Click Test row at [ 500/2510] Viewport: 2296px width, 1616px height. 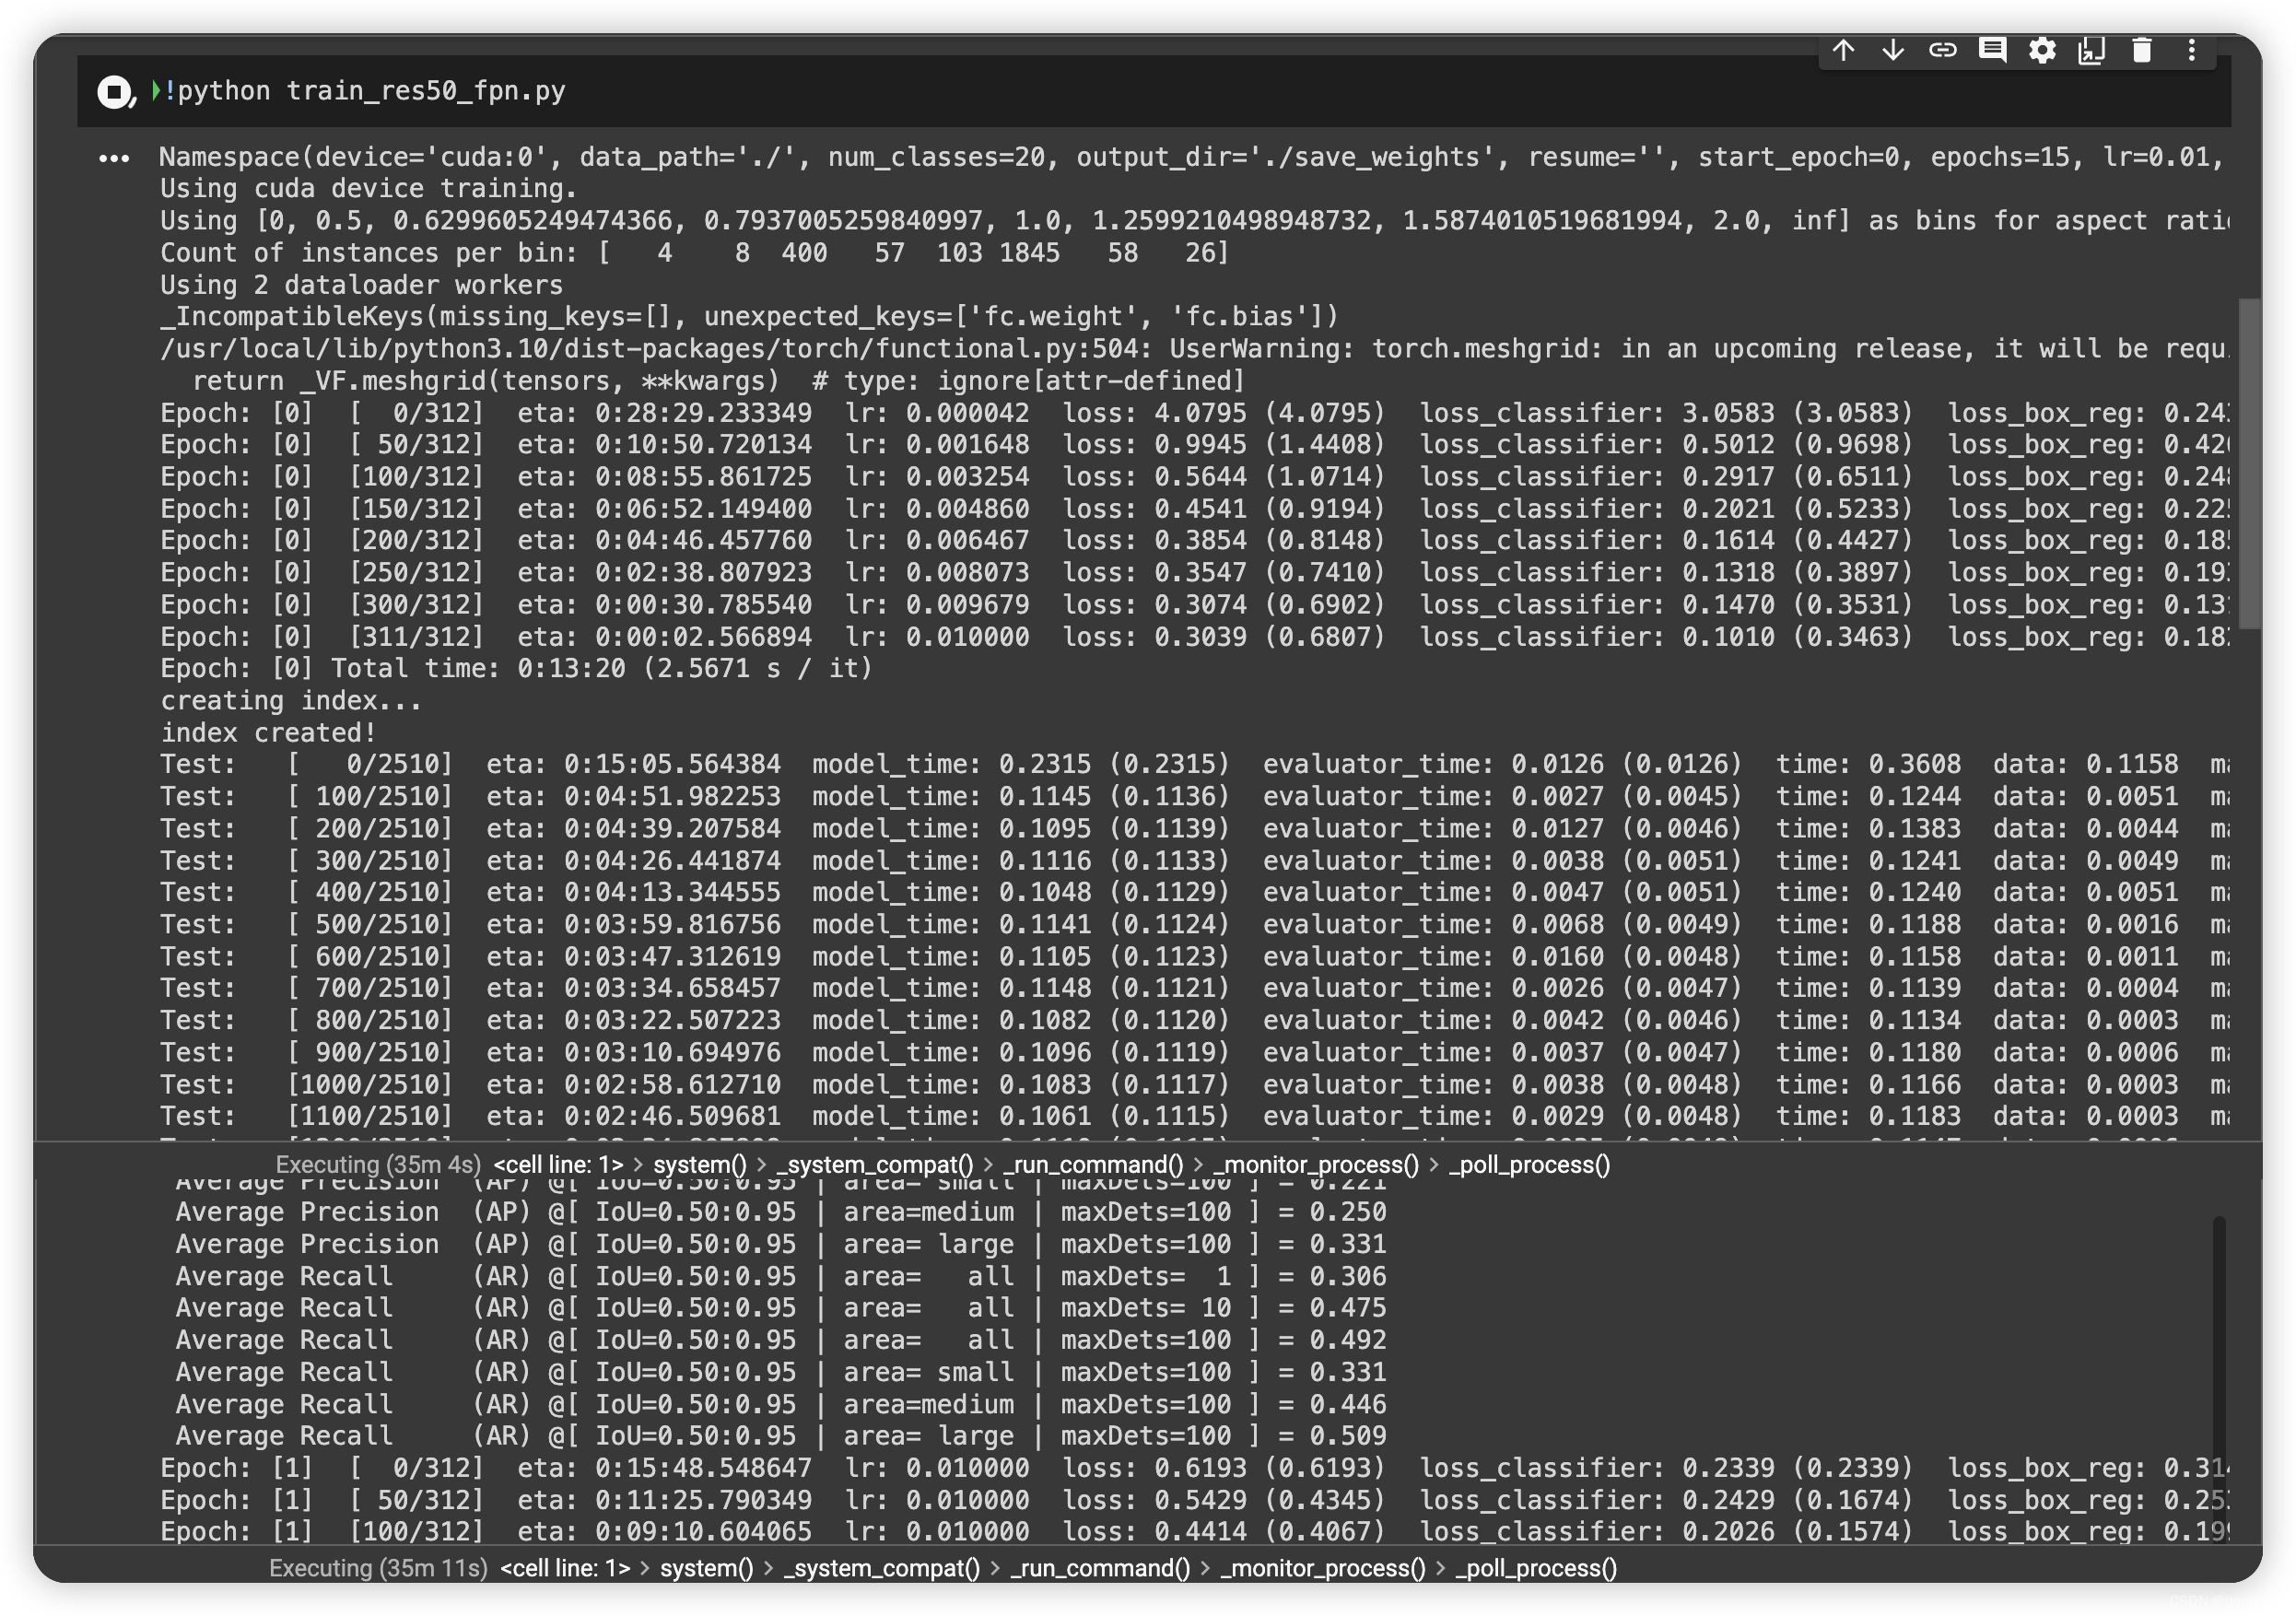pos(1194,924)
